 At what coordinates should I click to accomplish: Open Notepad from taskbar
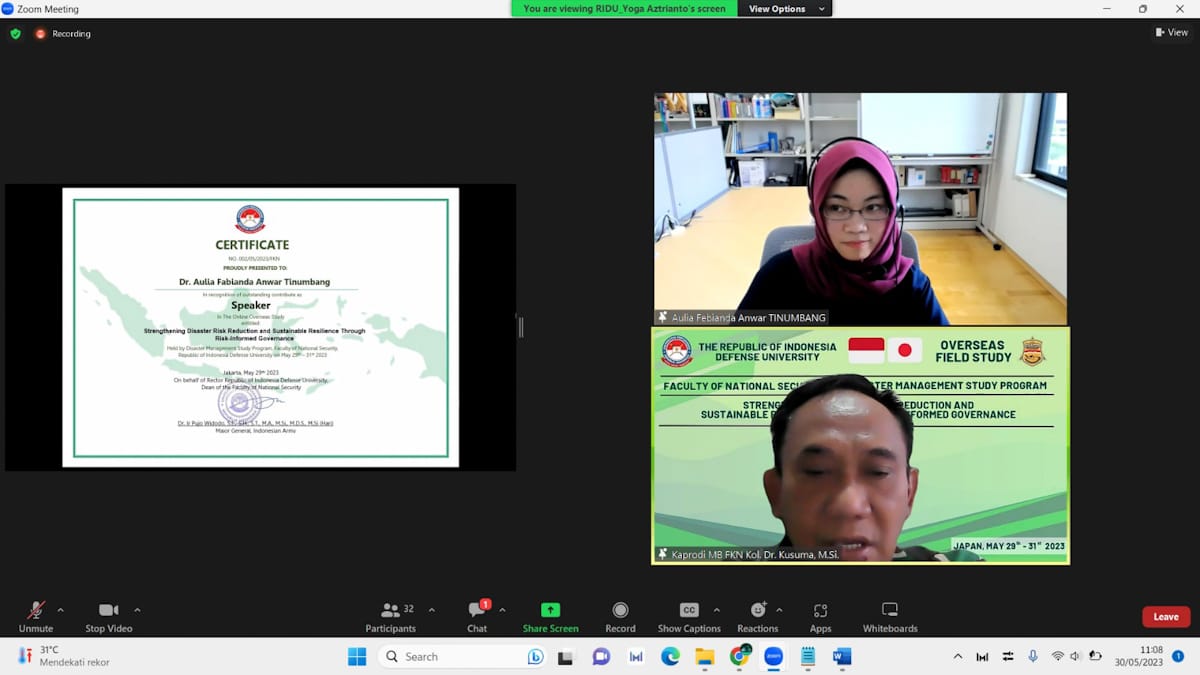808,656
